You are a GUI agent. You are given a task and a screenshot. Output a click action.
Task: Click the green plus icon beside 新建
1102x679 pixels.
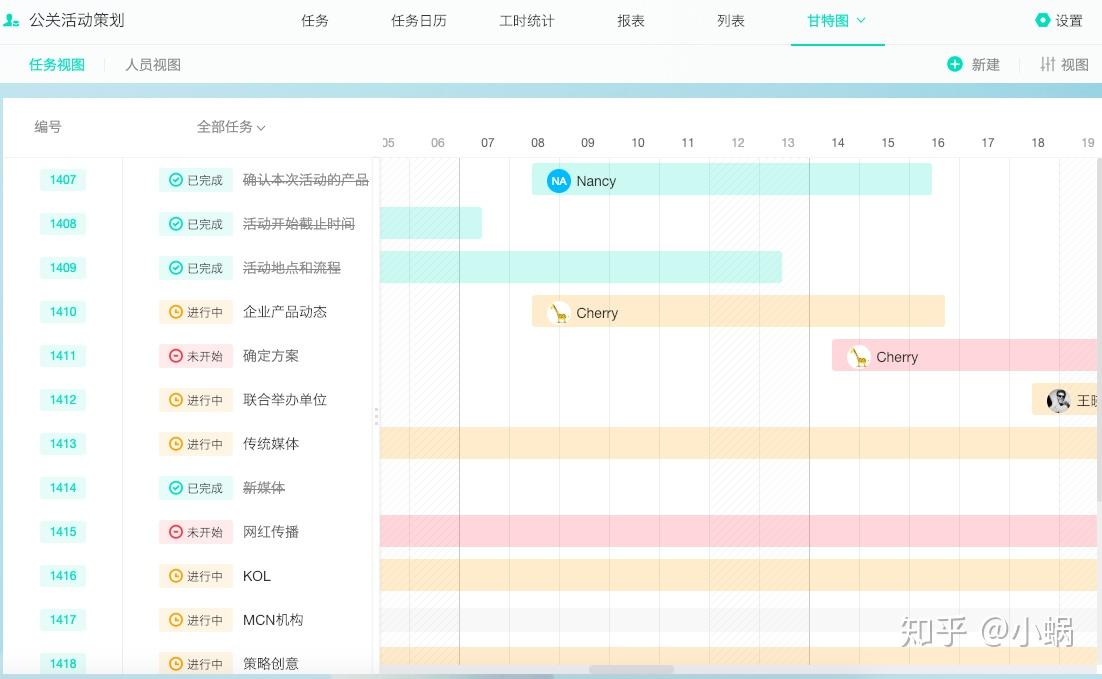[956, 64]
